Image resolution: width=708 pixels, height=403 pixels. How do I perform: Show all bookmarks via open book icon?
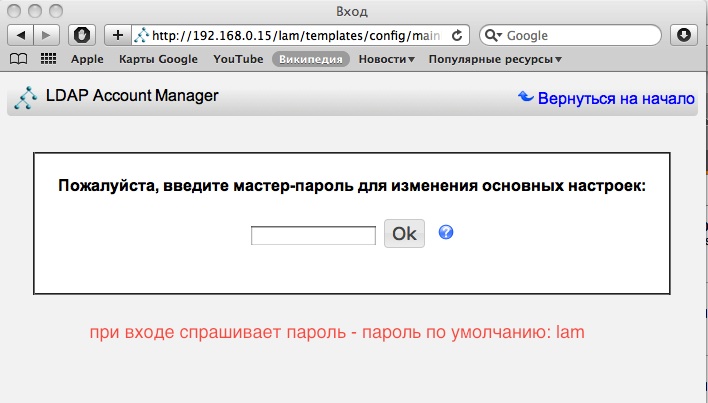tap(18, 59)
